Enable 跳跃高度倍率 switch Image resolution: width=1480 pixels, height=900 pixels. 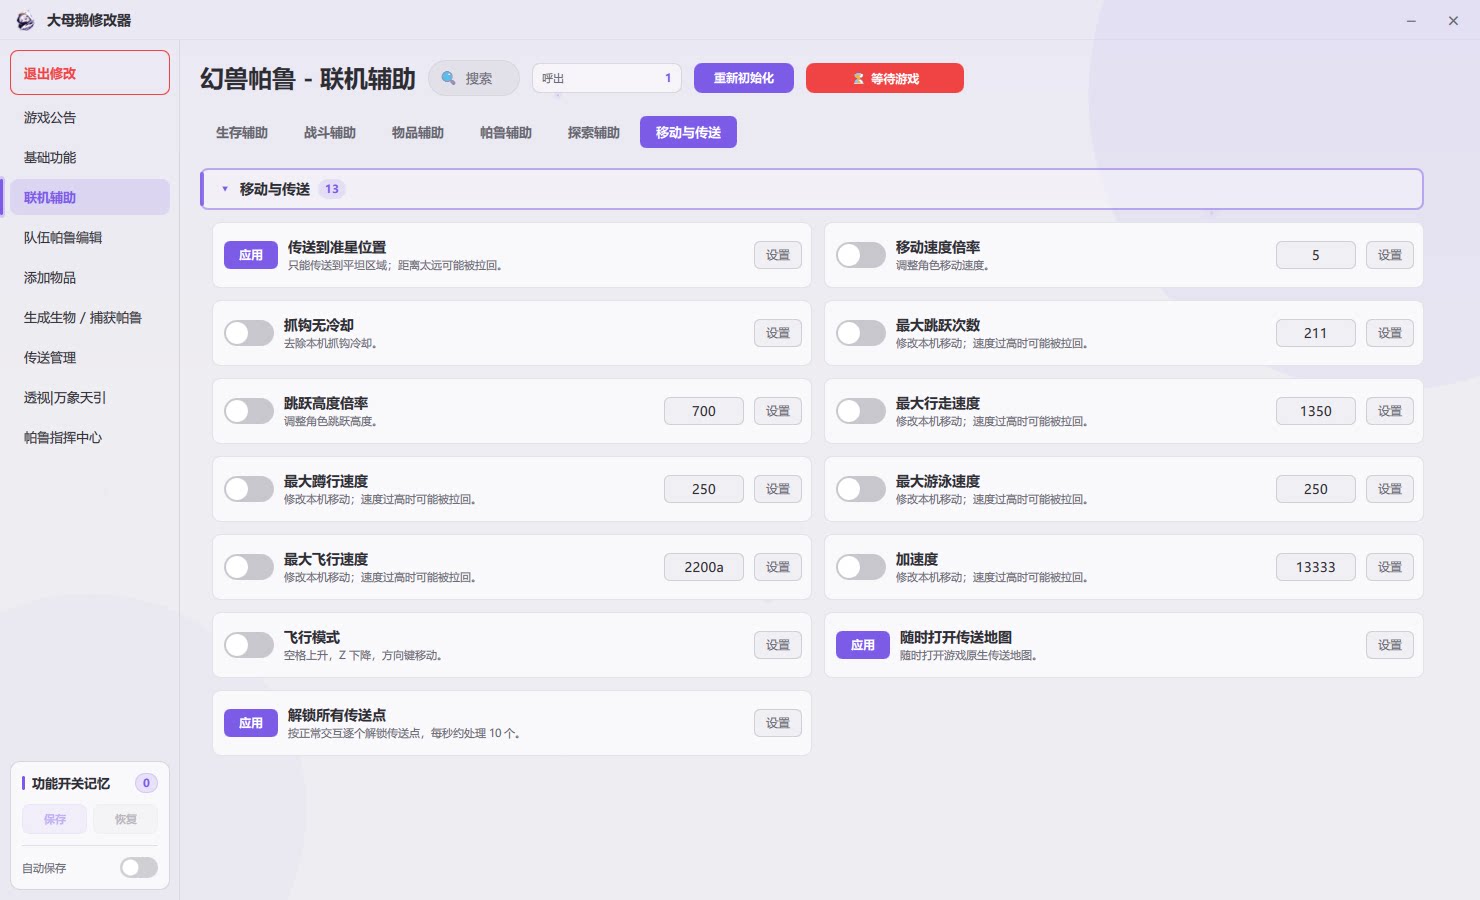(249, 411)
